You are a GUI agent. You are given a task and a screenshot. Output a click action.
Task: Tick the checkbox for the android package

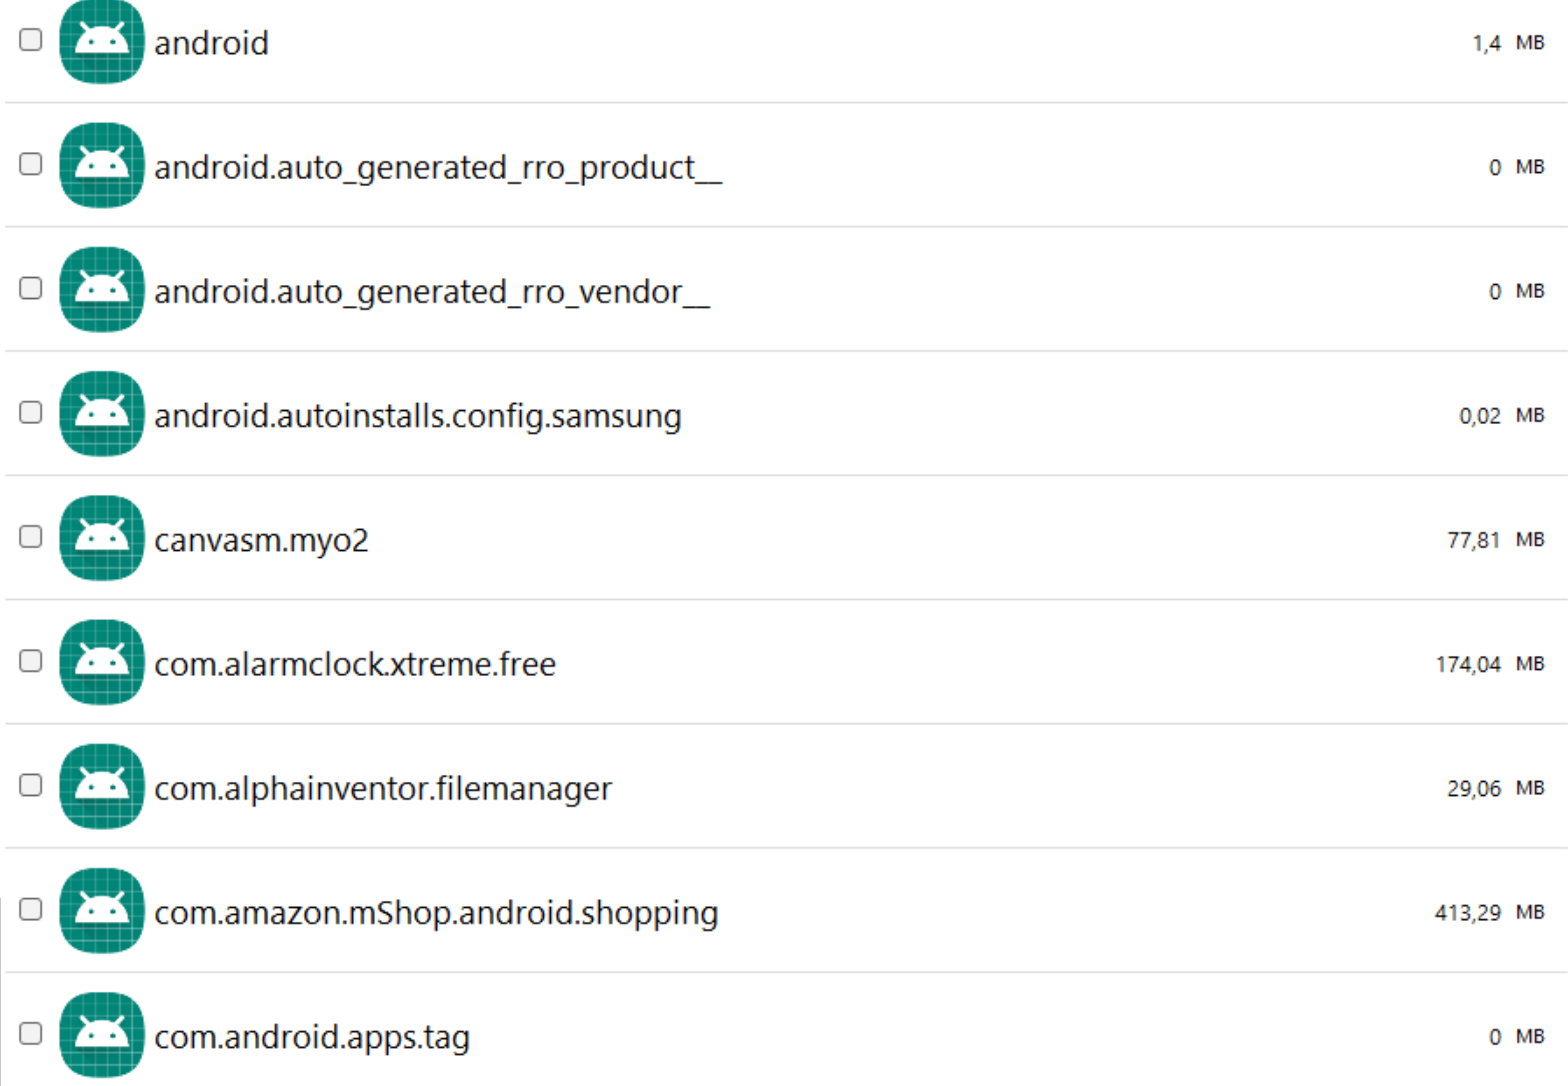pos(31,40)
